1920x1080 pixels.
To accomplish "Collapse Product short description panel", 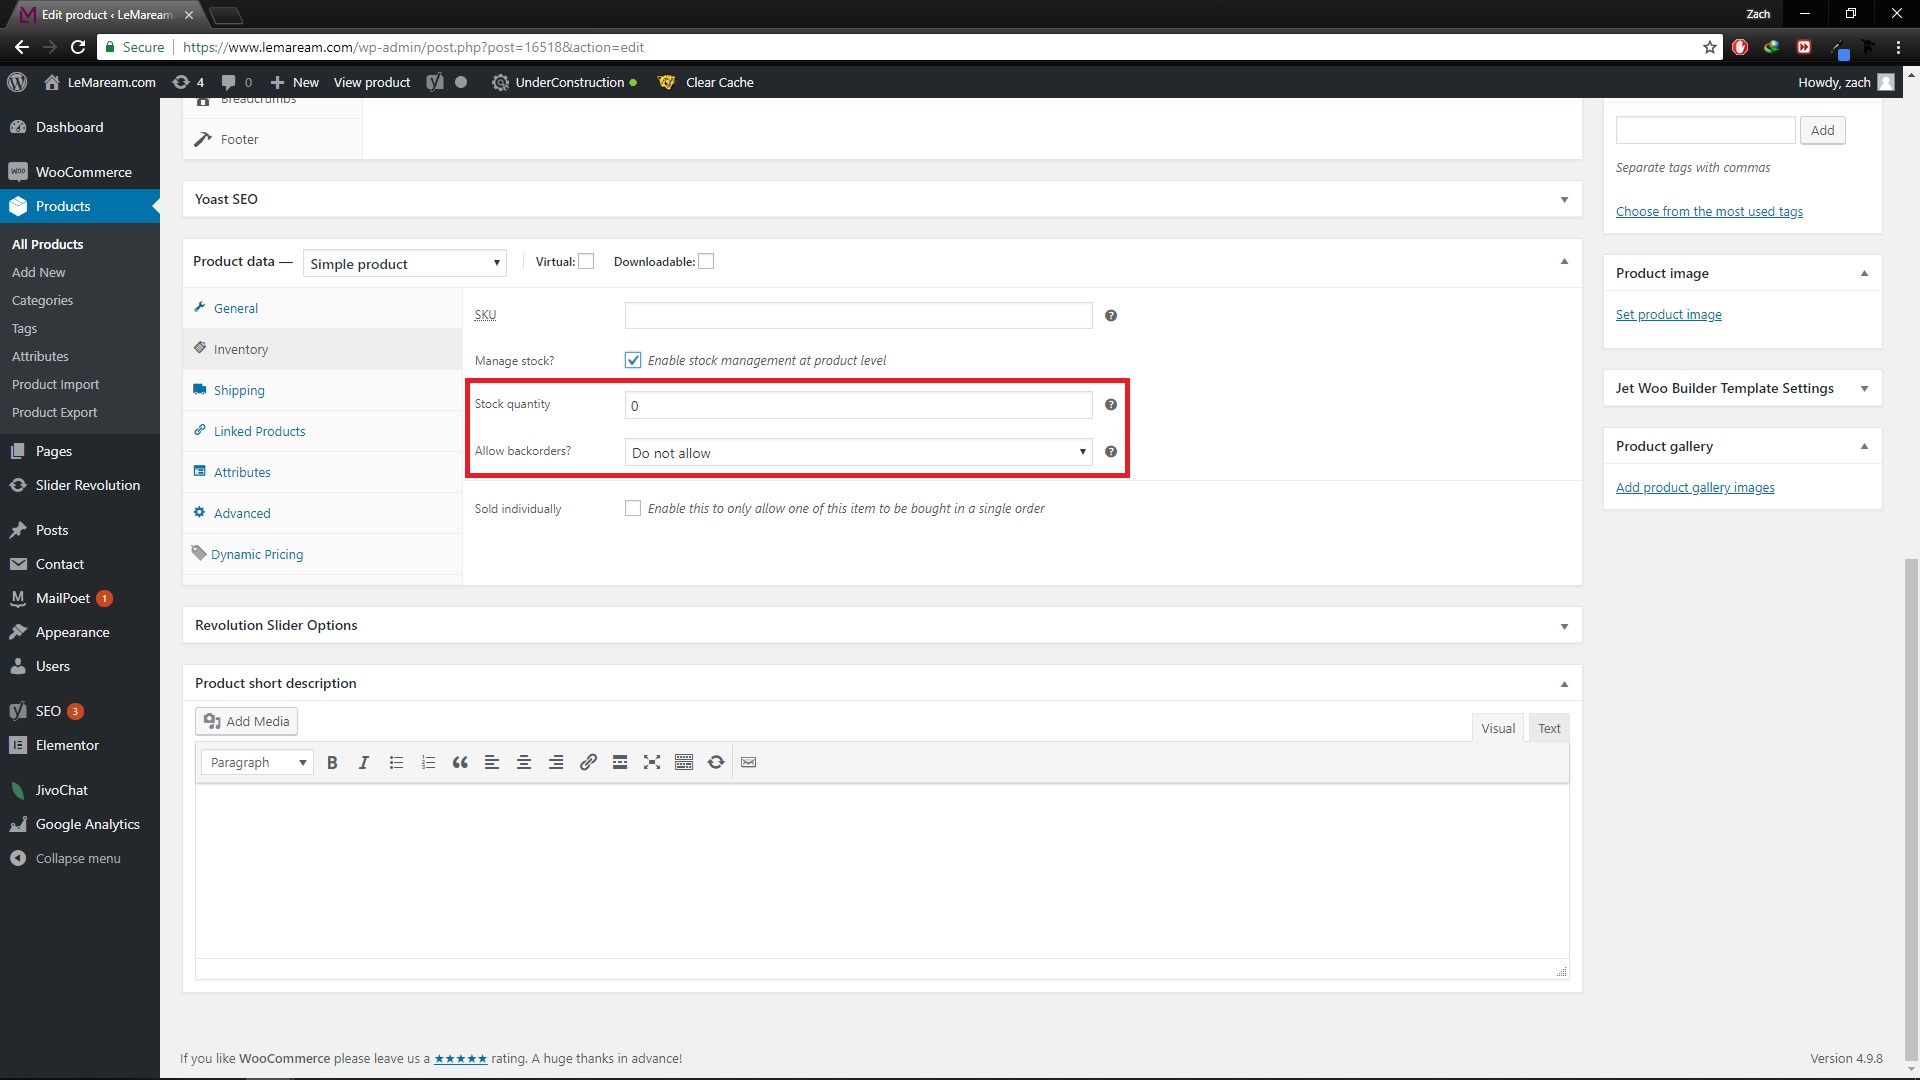I will [1564, 684].
